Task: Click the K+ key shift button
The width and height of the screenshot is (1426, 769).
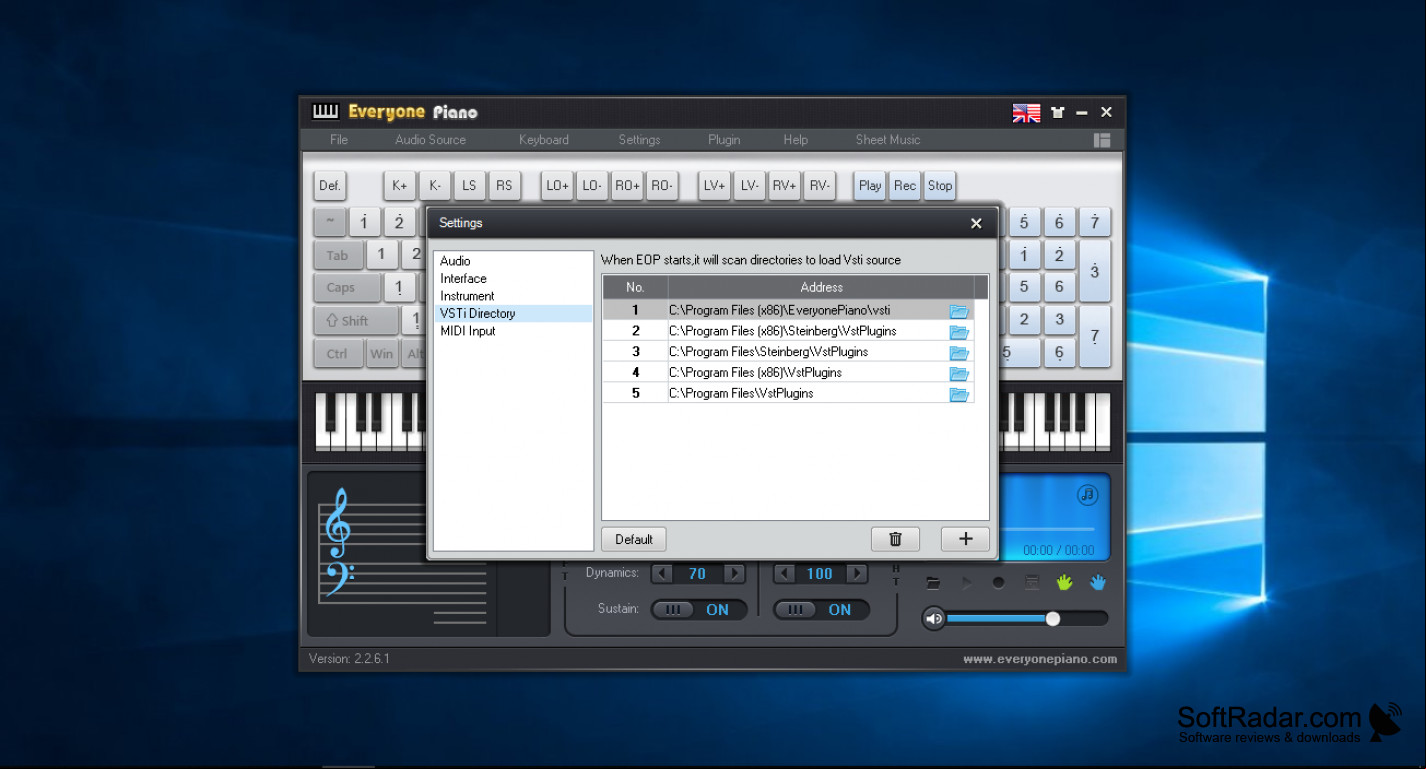Action: tap(400, 185)
